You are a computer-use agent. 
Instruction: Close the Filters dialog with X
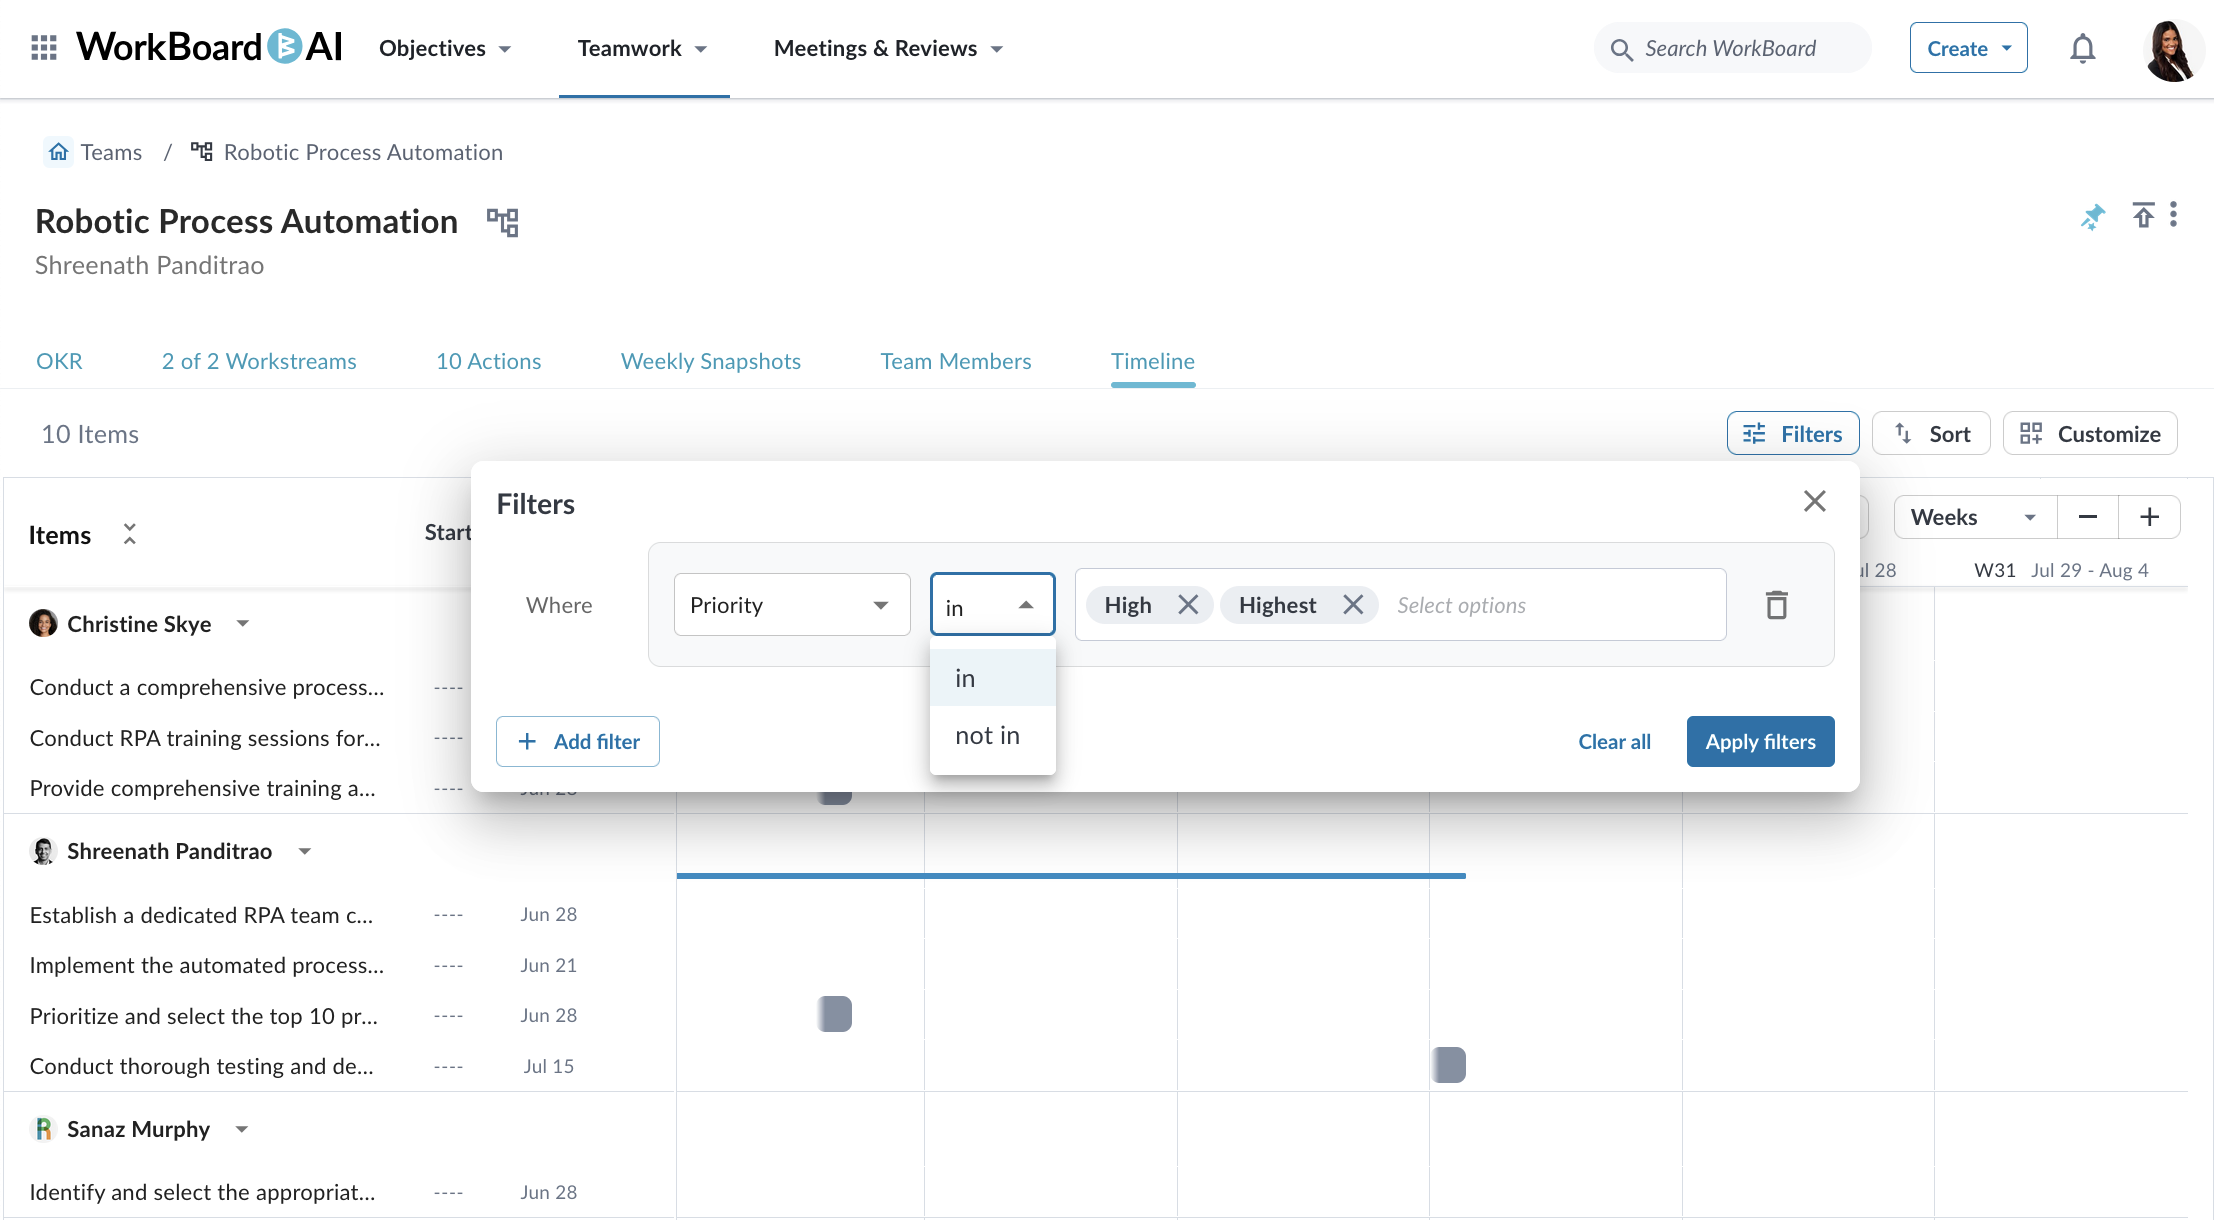1814,501
